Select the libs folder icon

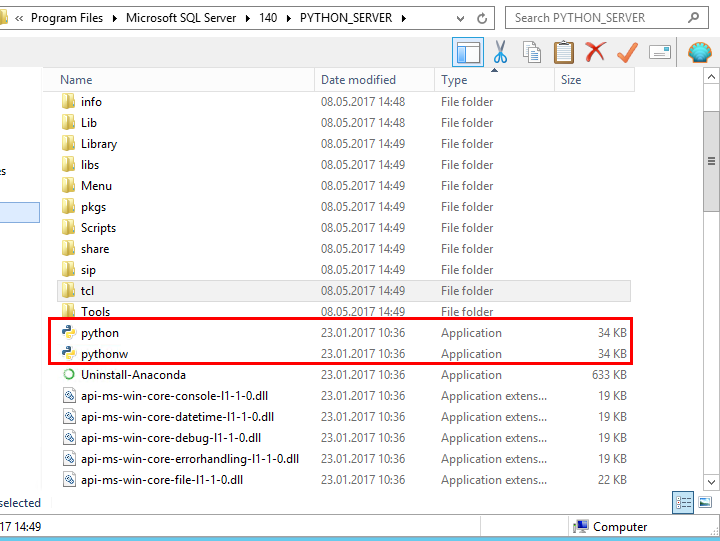click(68, 164)
